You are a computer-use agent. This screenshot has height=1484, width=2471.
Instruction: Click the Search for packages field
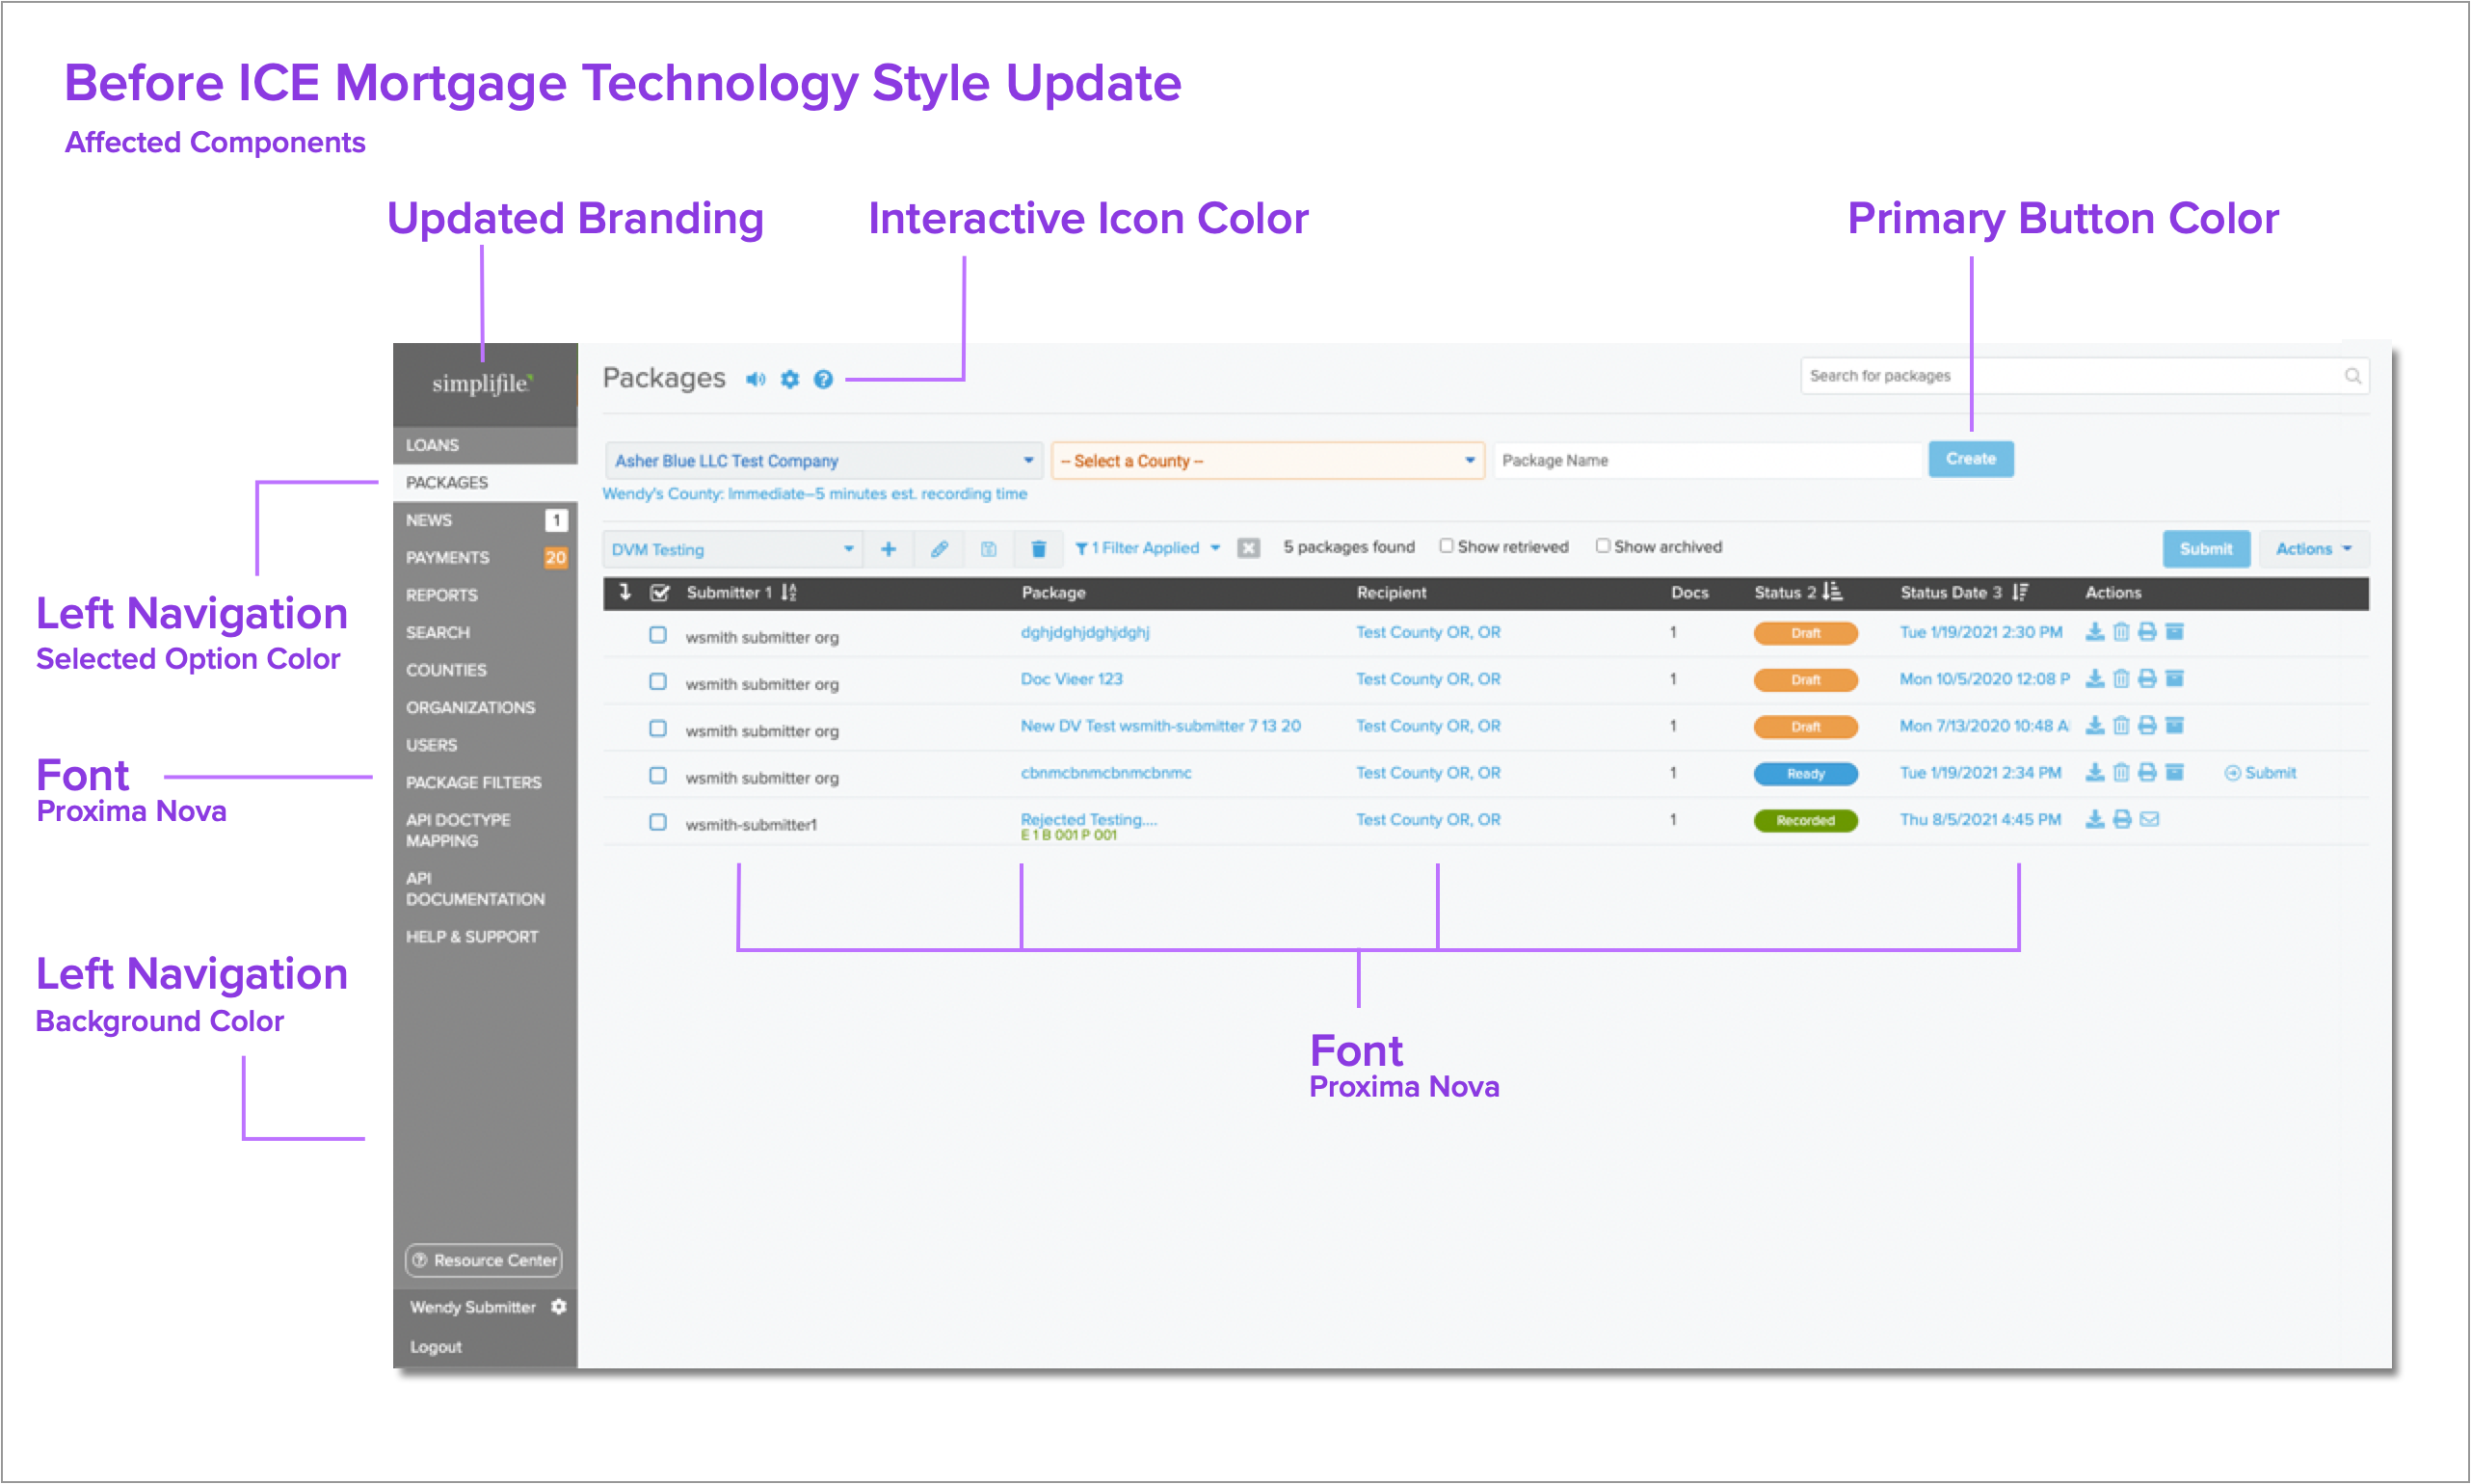[x=2084, y=376]
